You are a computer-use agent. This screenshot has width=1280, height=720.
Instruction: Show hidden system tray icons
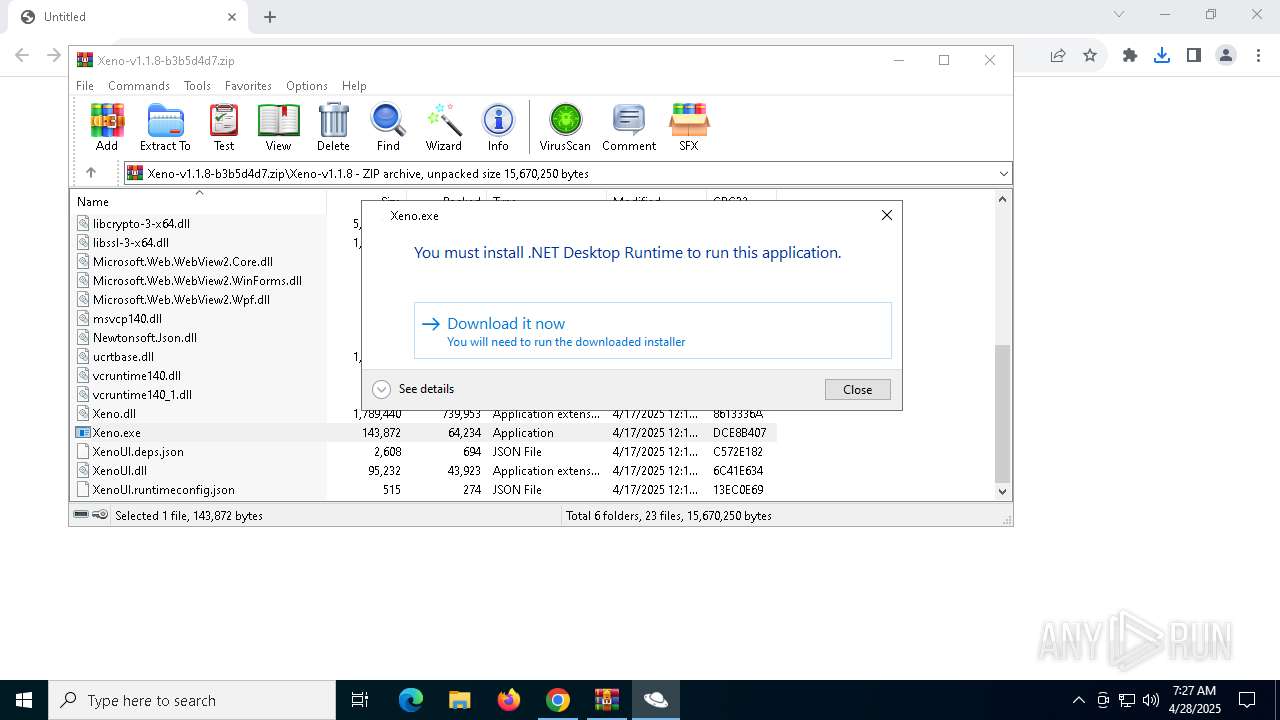click(x=1078, y=700)
